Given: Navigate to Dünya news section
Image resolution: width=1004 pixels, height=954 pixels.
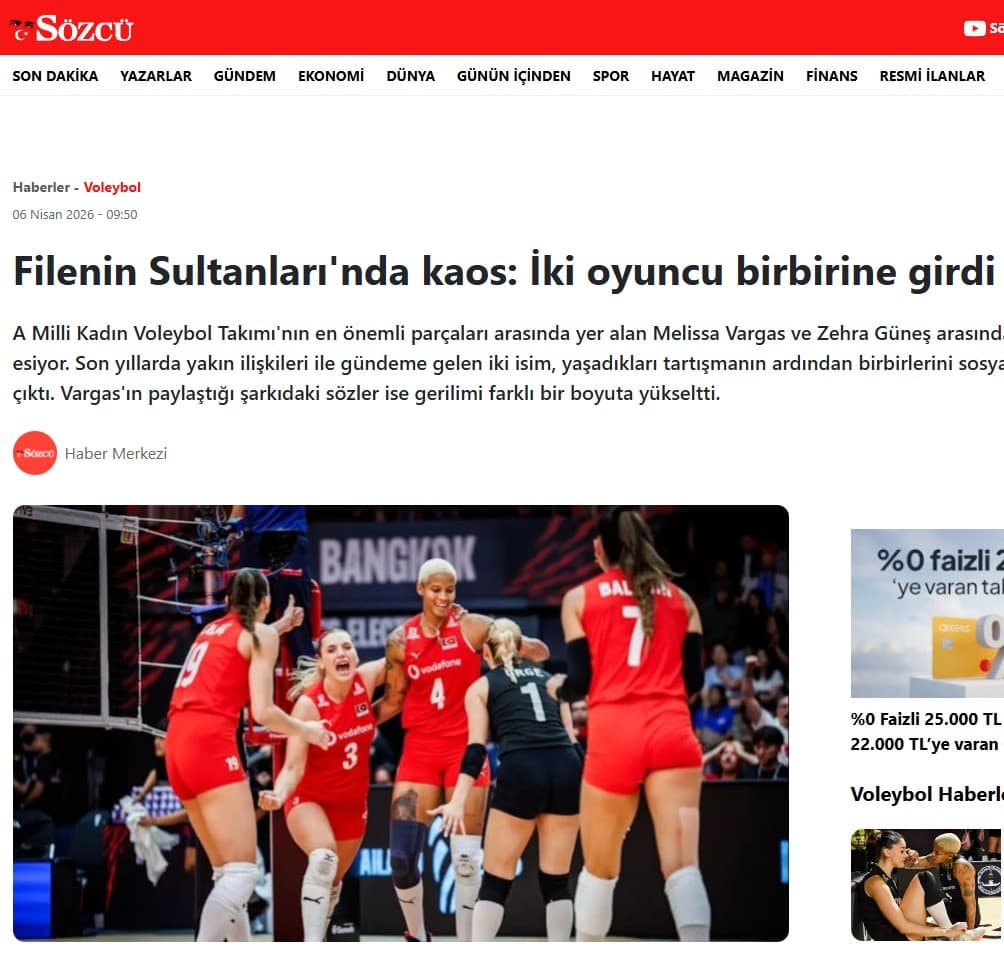Looking at the screenshot, I should [411, 76].
